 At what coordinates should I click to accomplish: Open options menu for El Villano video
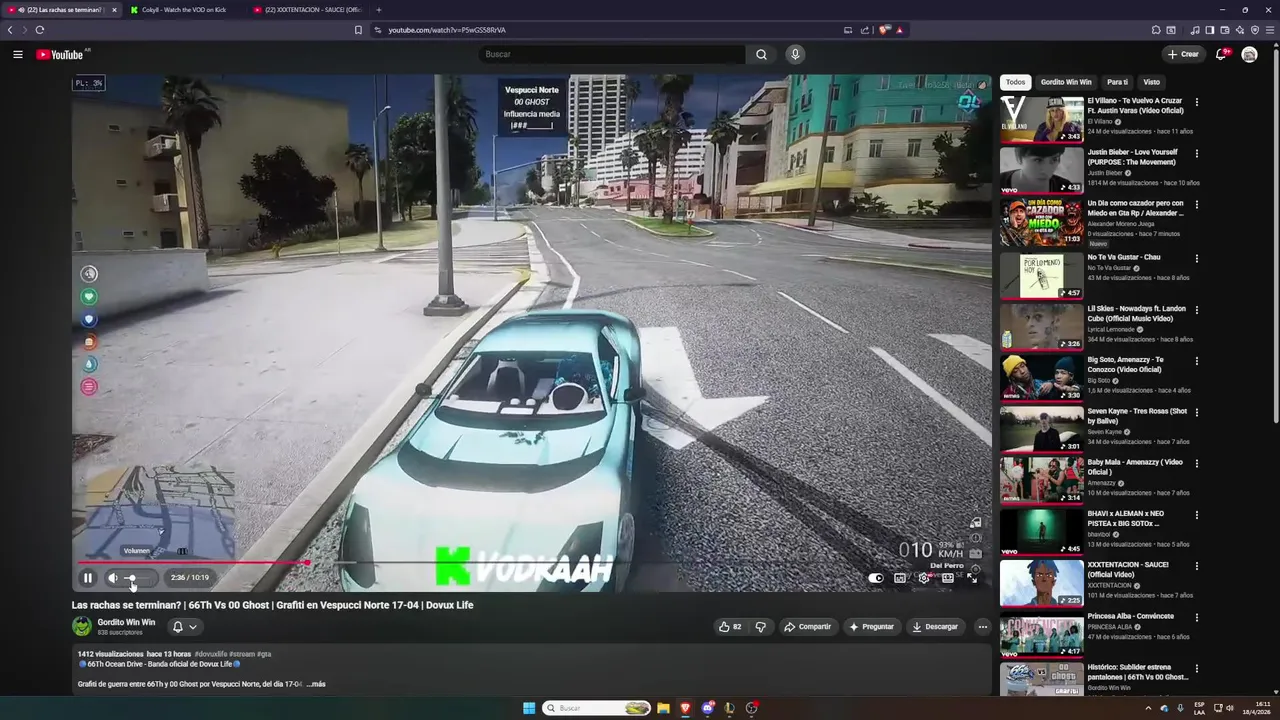point(1196,102)
